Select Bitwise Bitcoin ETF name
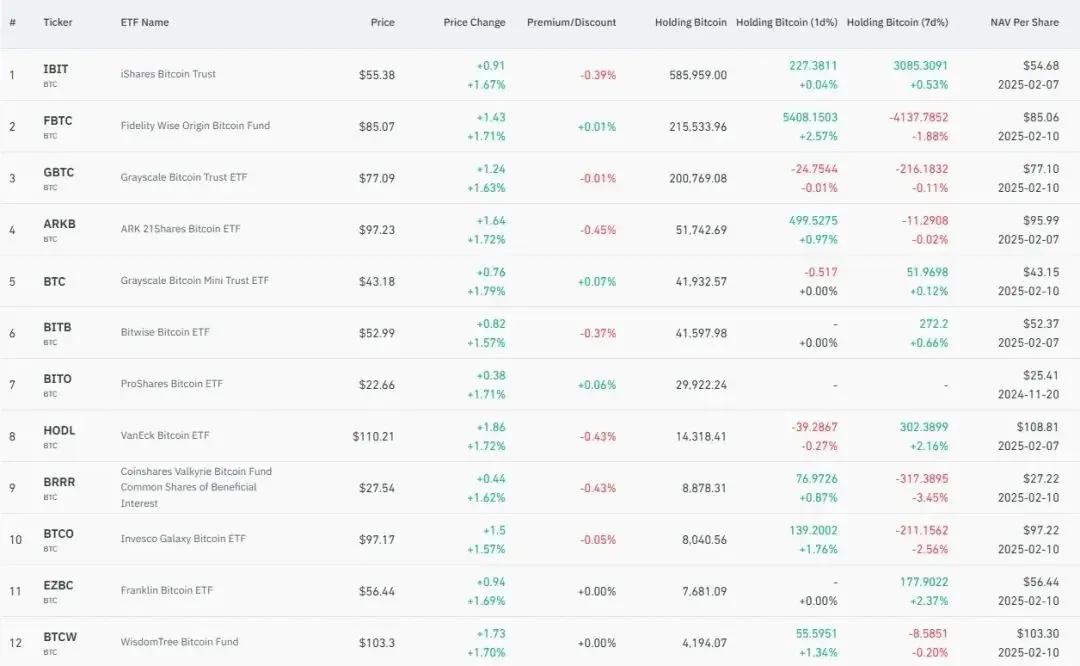This screenshot has height=666, width=1080. pyautogui.click(x=165, y=332)
